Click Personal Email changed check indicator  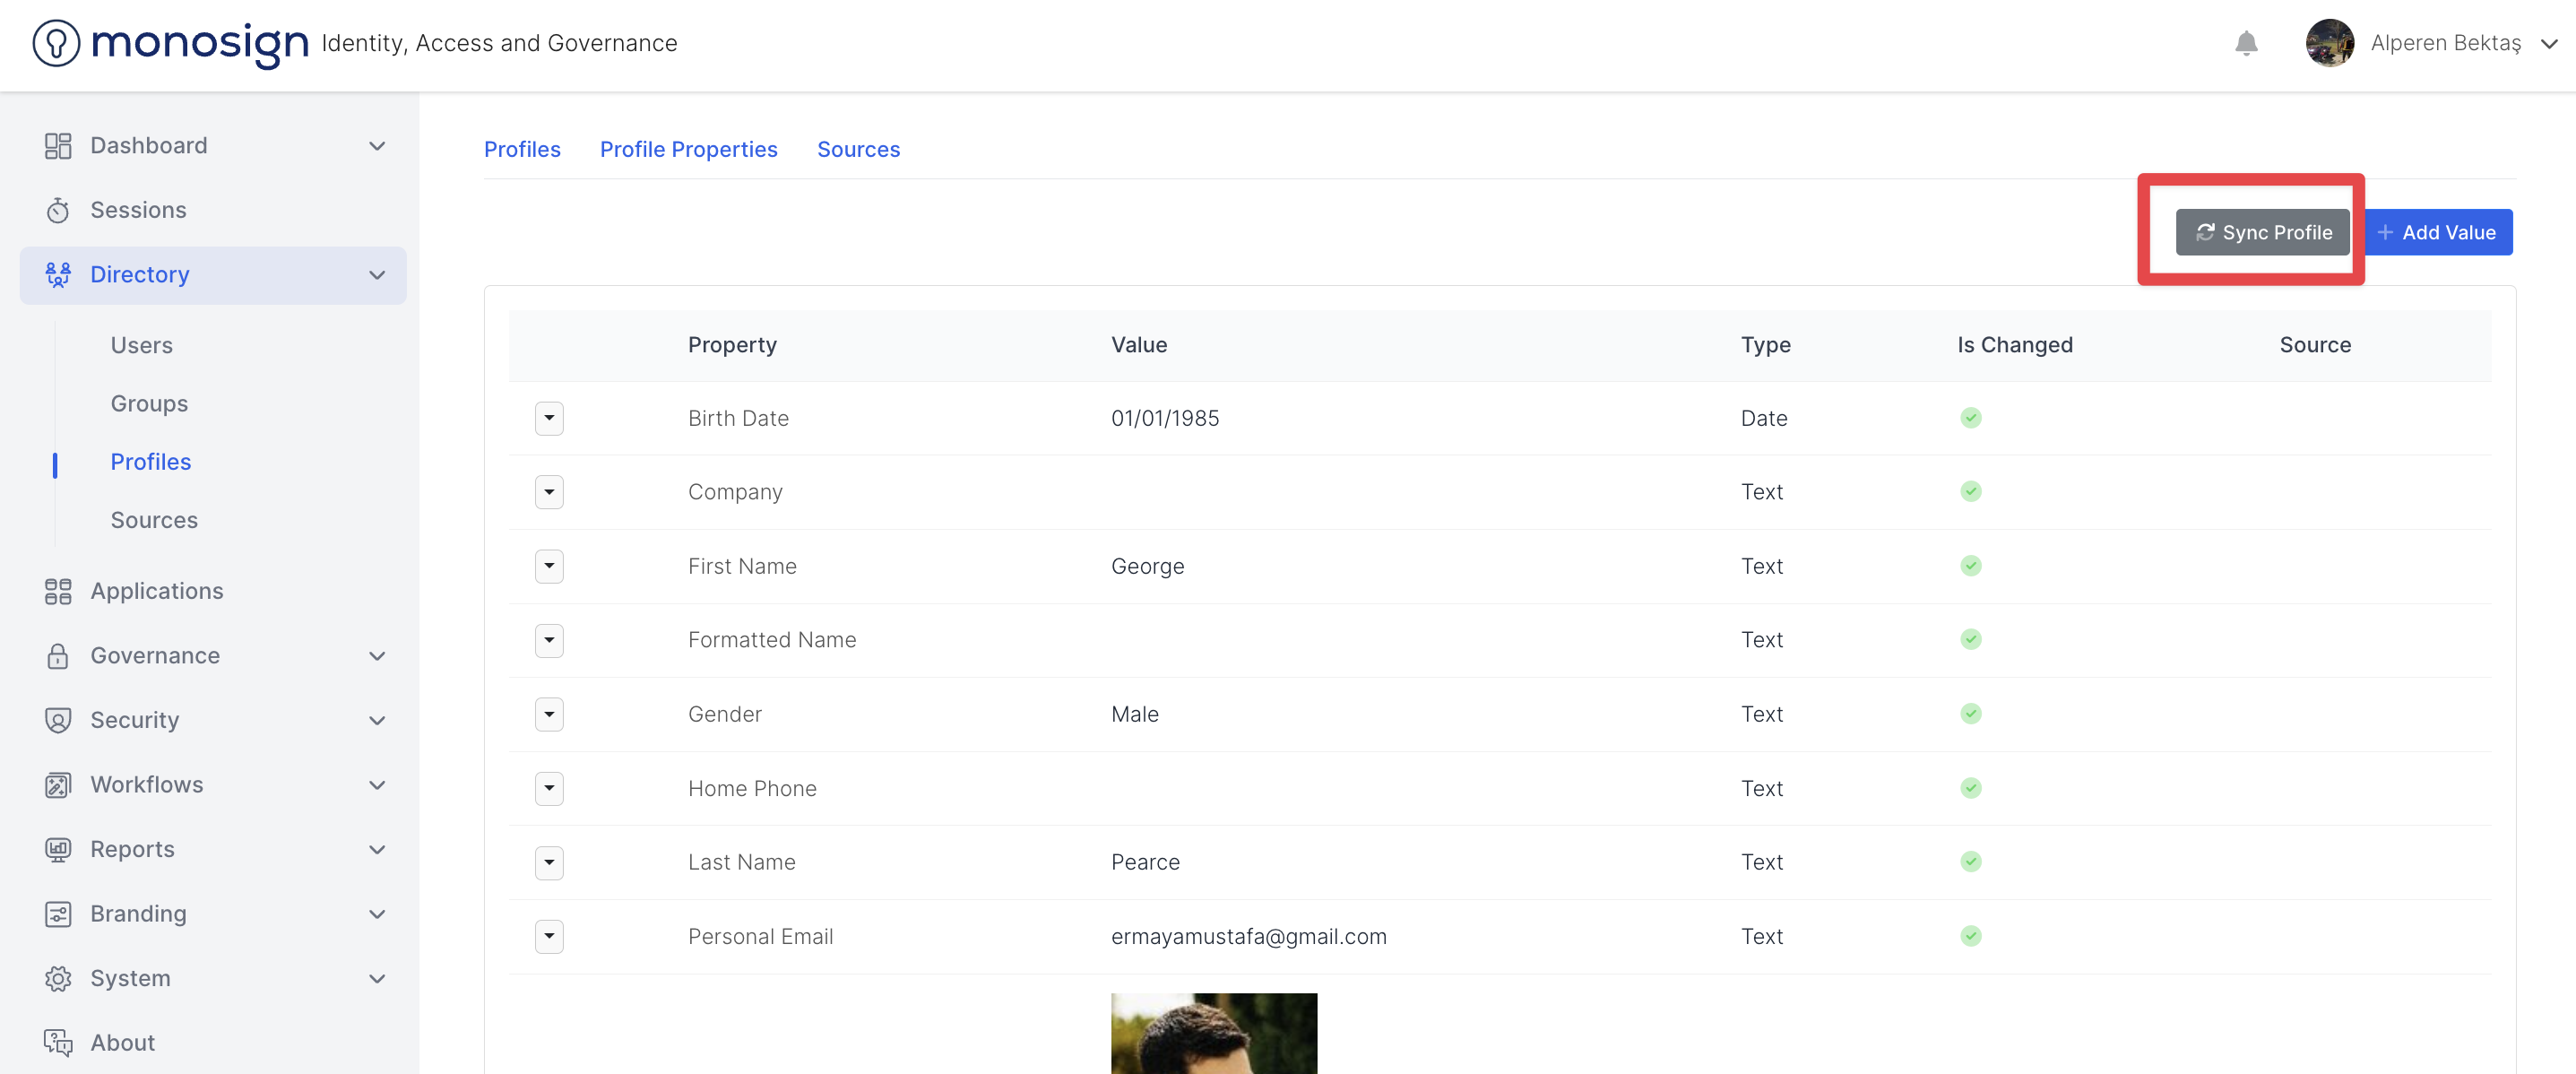[1970, 936]
